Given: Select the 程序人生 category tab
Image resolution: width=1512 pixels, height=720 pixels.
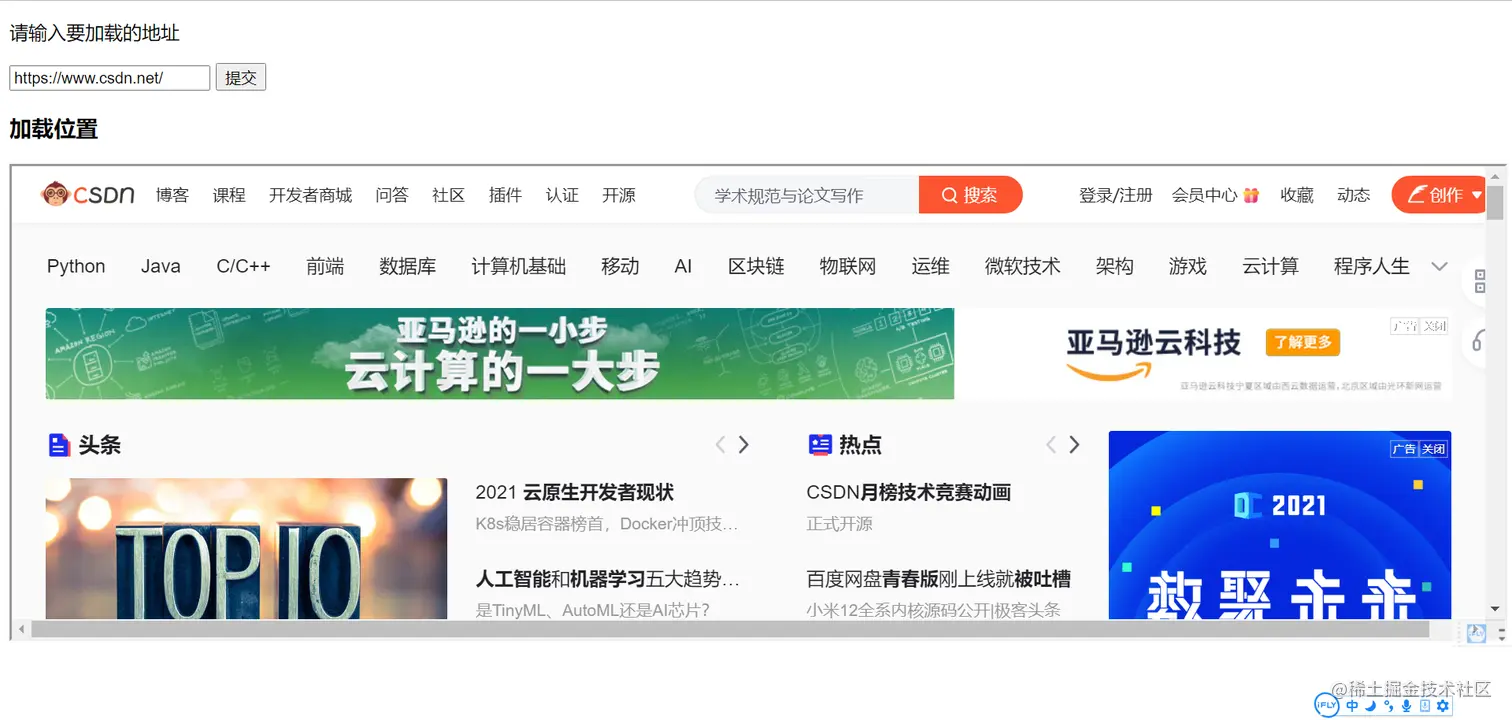Looking at the screenshot, I should (x=1371, y=266).
